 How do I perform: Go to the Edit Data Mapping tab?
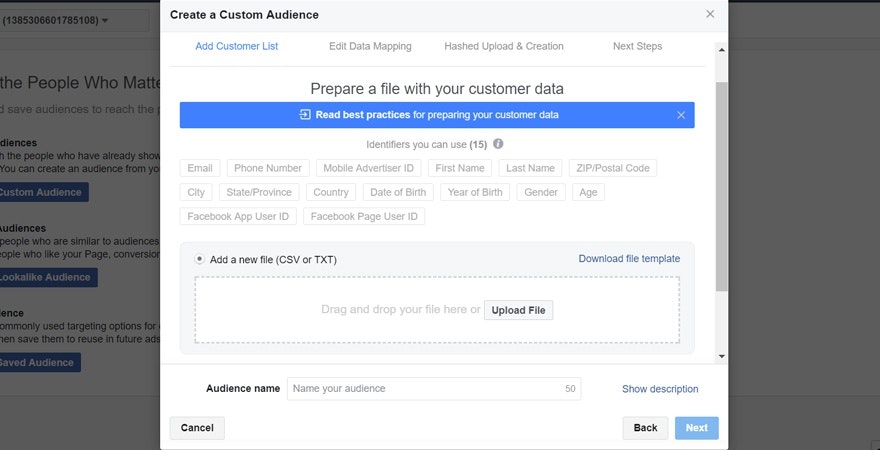(370, 46)
